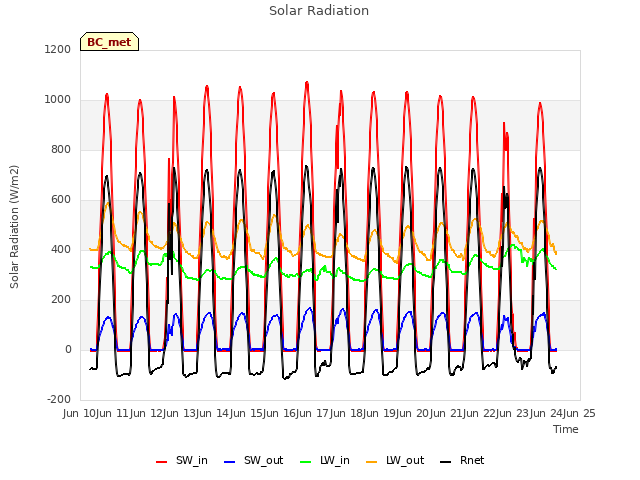Click the black Rnet legend swatch

[446, 462]
